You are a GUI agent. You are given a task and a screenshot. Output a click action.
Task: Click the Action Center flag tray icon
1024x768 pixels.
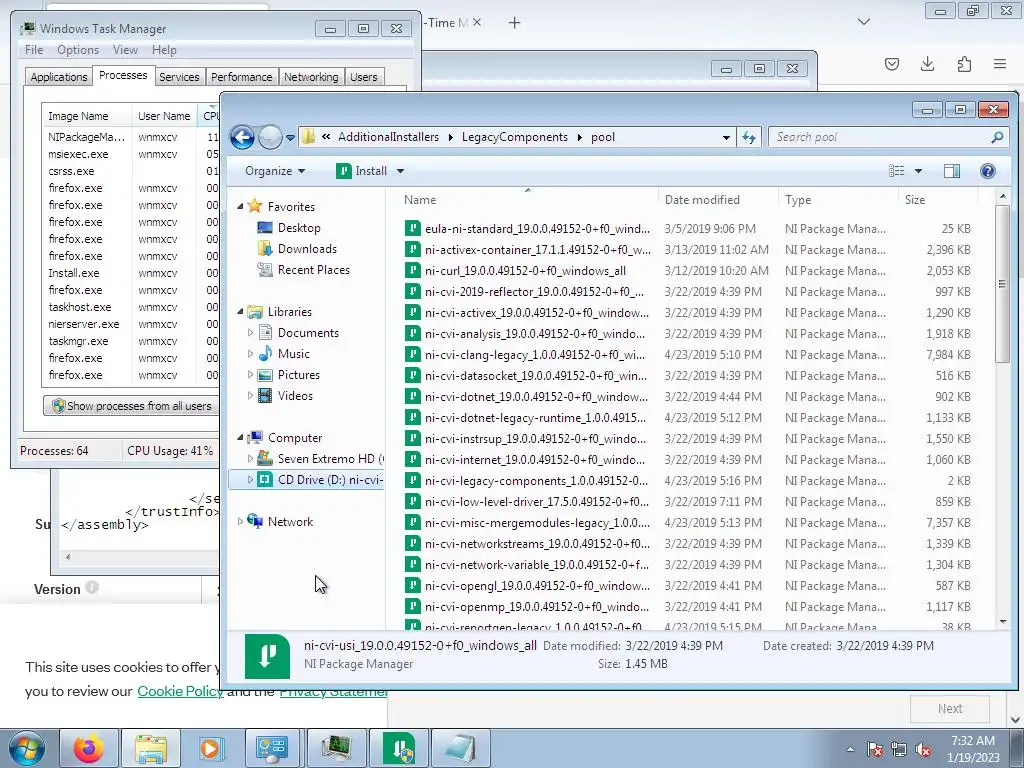[x=875, y=750]
